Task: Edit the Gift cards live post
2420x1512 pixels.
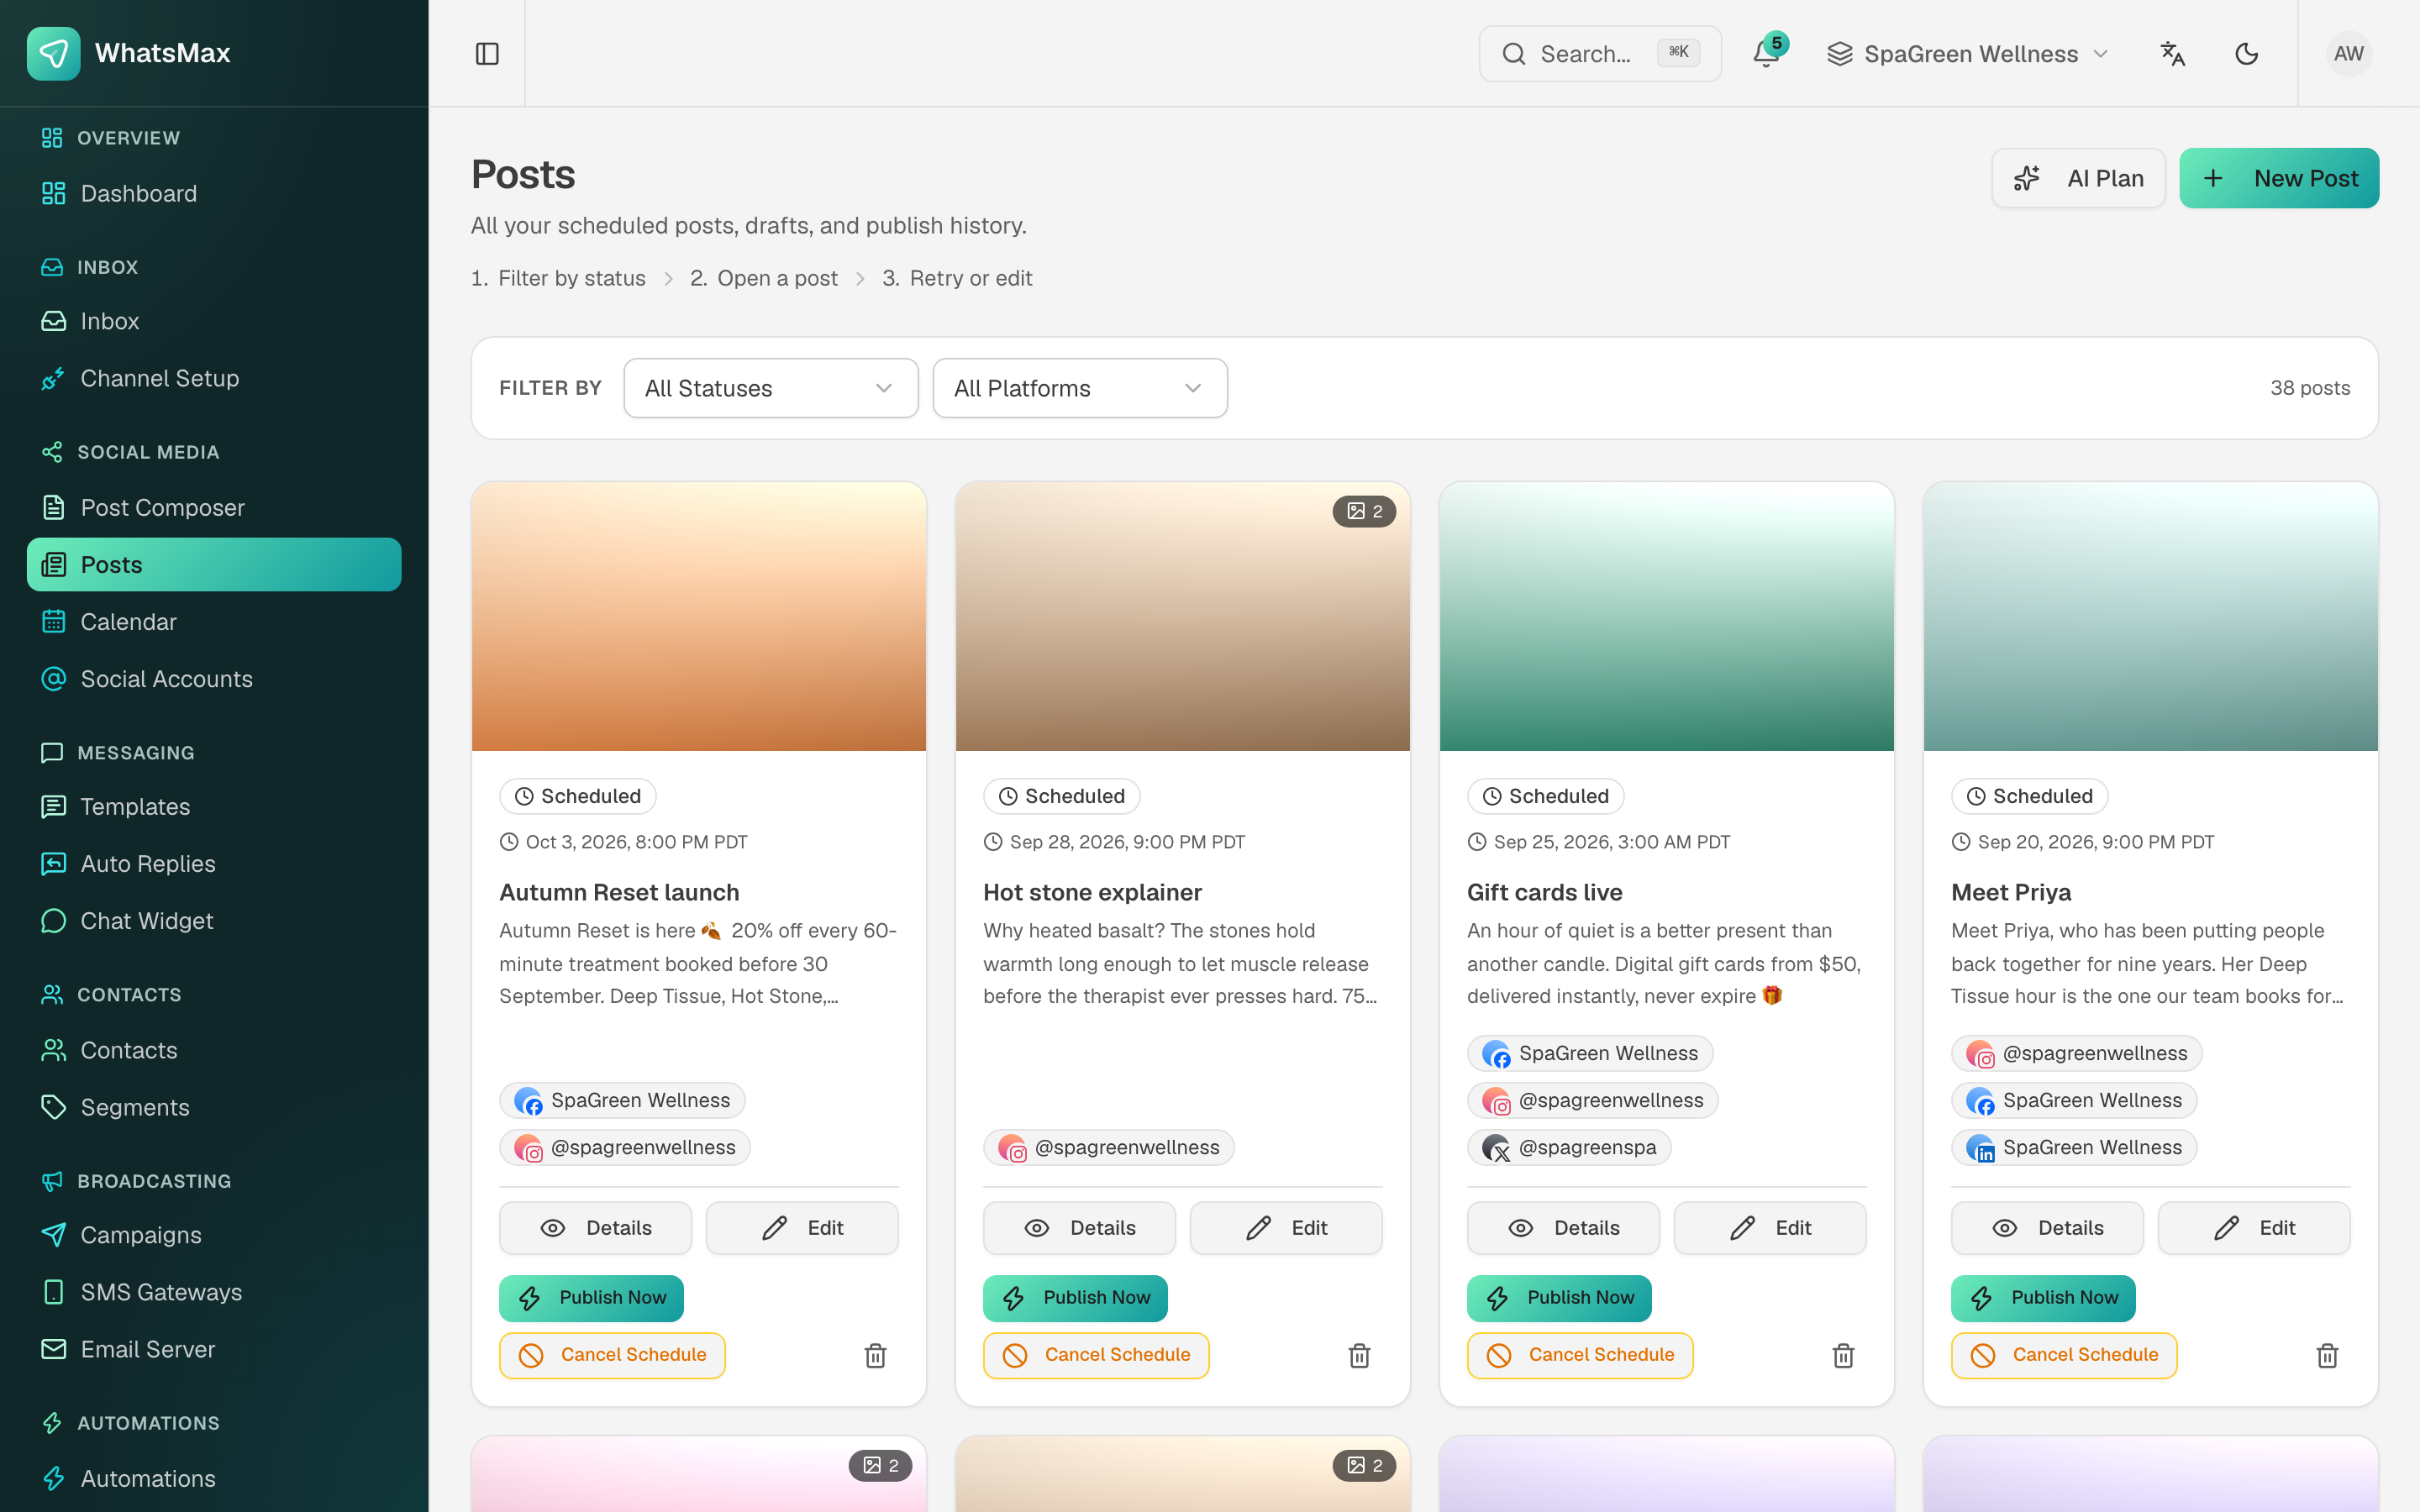Action: [x=1770, y=1228]
